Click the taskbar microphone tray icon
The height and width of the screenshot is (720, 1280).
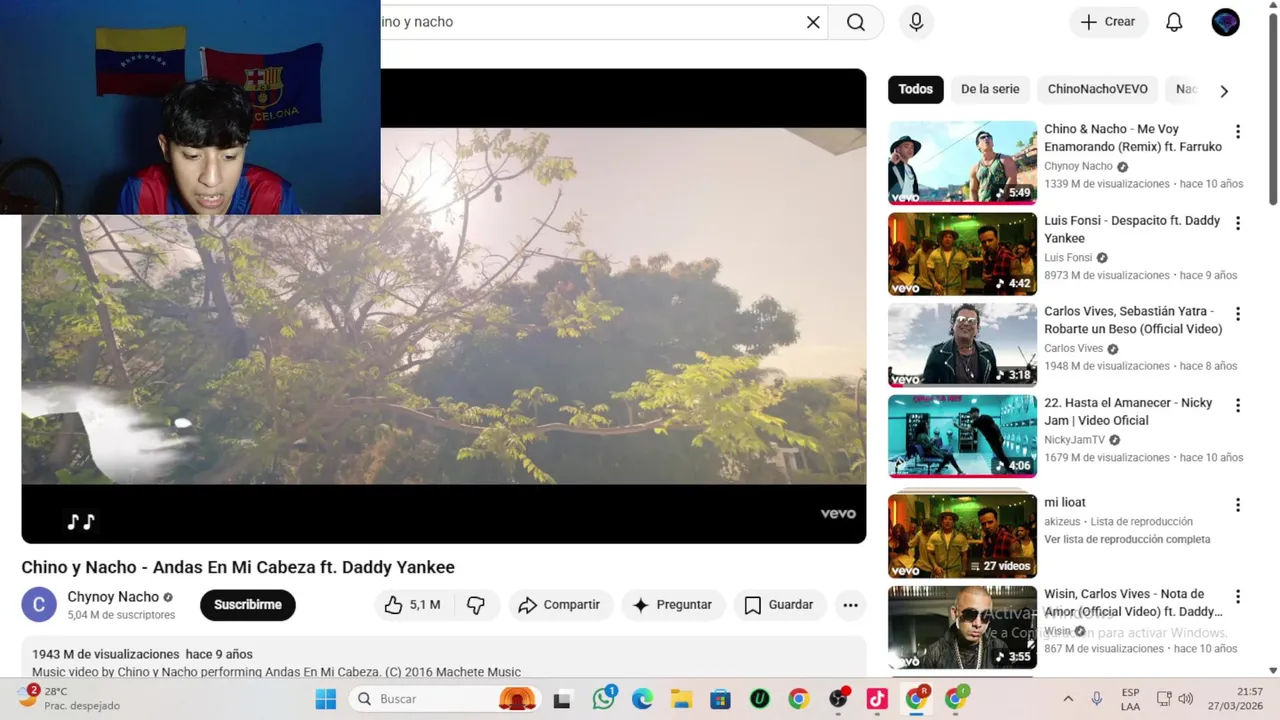click(1097, 699)
